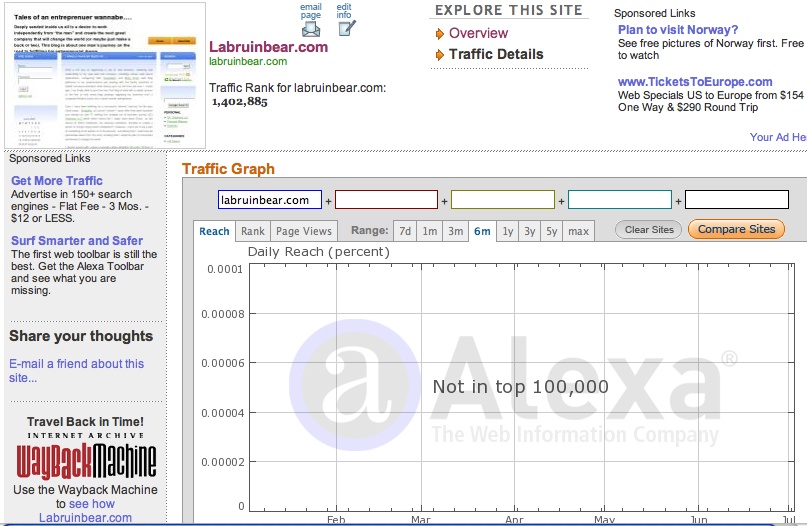Click E-mail a friend about this site
Viewport: 807px width, 526px height.
76,371
